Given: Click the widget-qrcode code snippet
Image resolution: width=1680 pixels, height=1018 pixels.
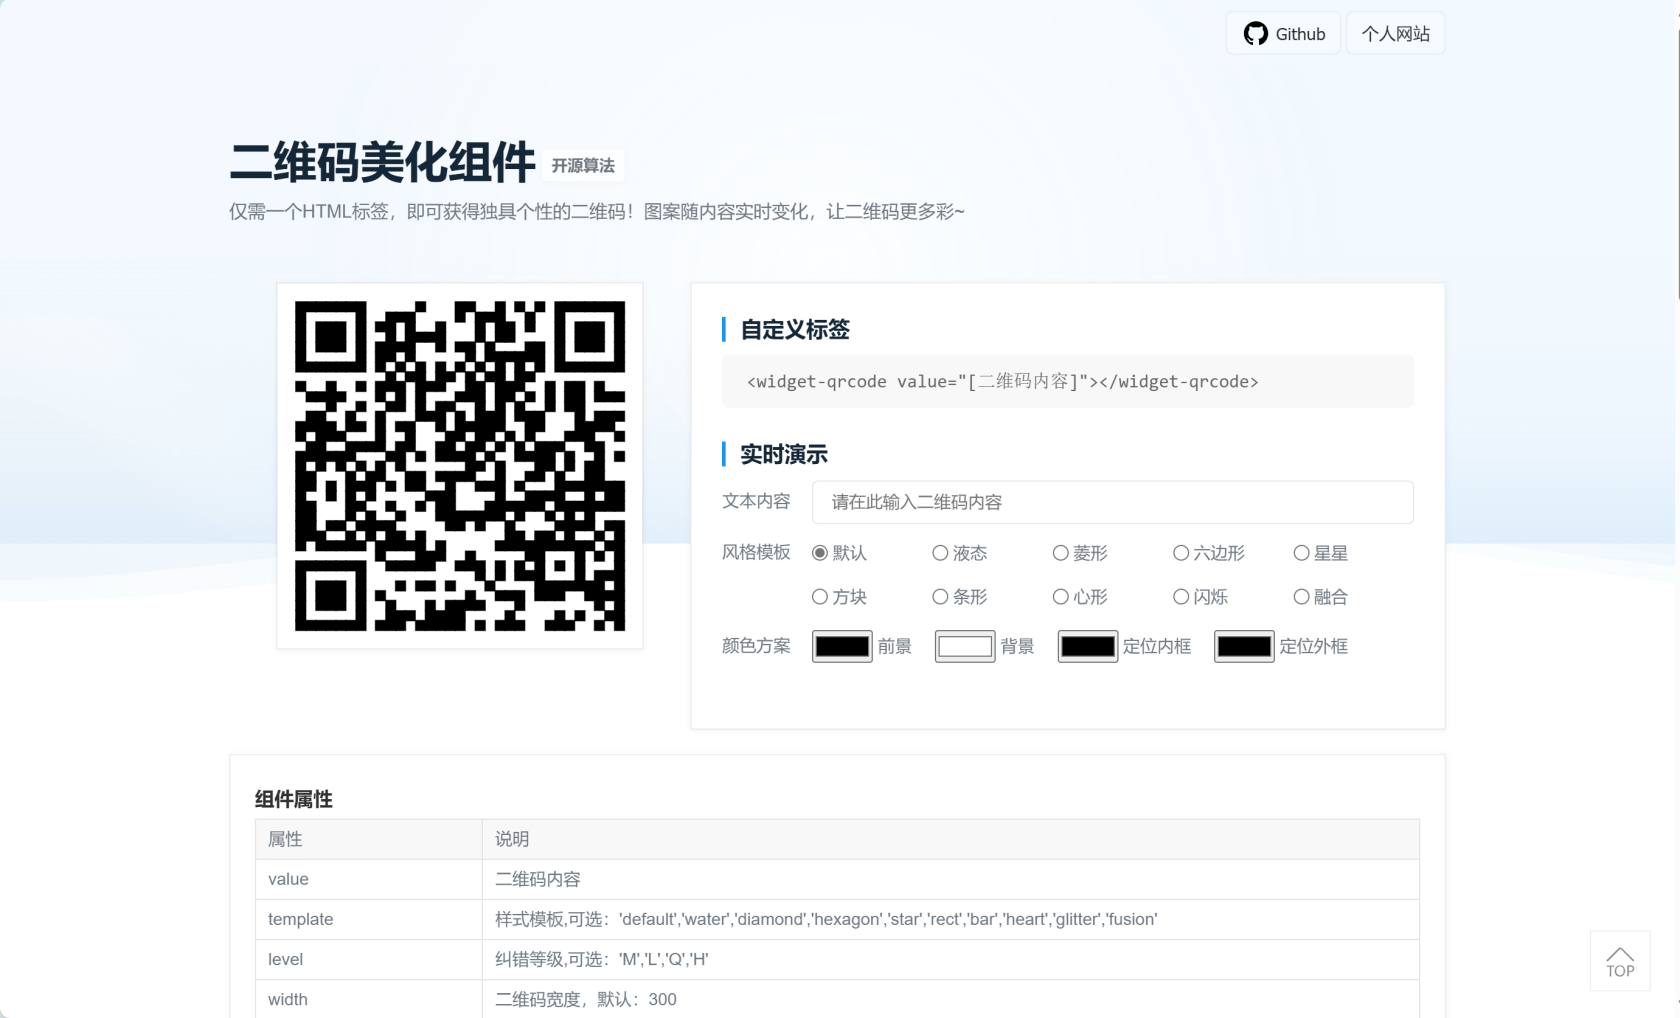Looking at the screenshot, I should pos(1068,381).
